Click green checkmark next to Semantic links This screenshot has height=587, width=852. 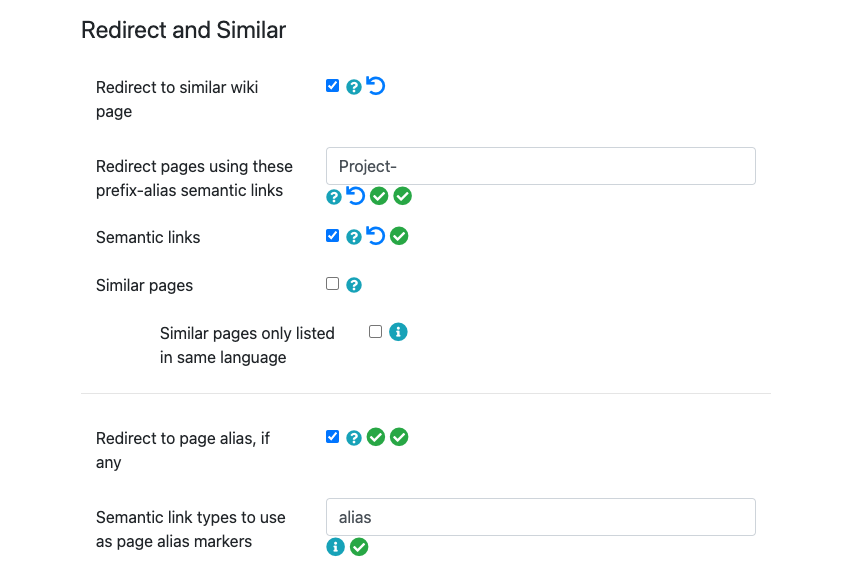399,236
